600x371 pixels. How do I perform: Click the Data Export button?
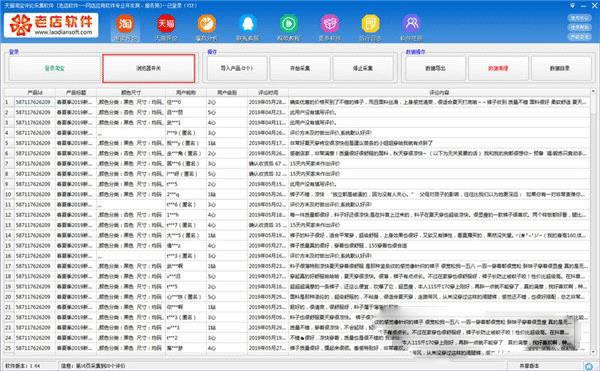click(435, 68)
